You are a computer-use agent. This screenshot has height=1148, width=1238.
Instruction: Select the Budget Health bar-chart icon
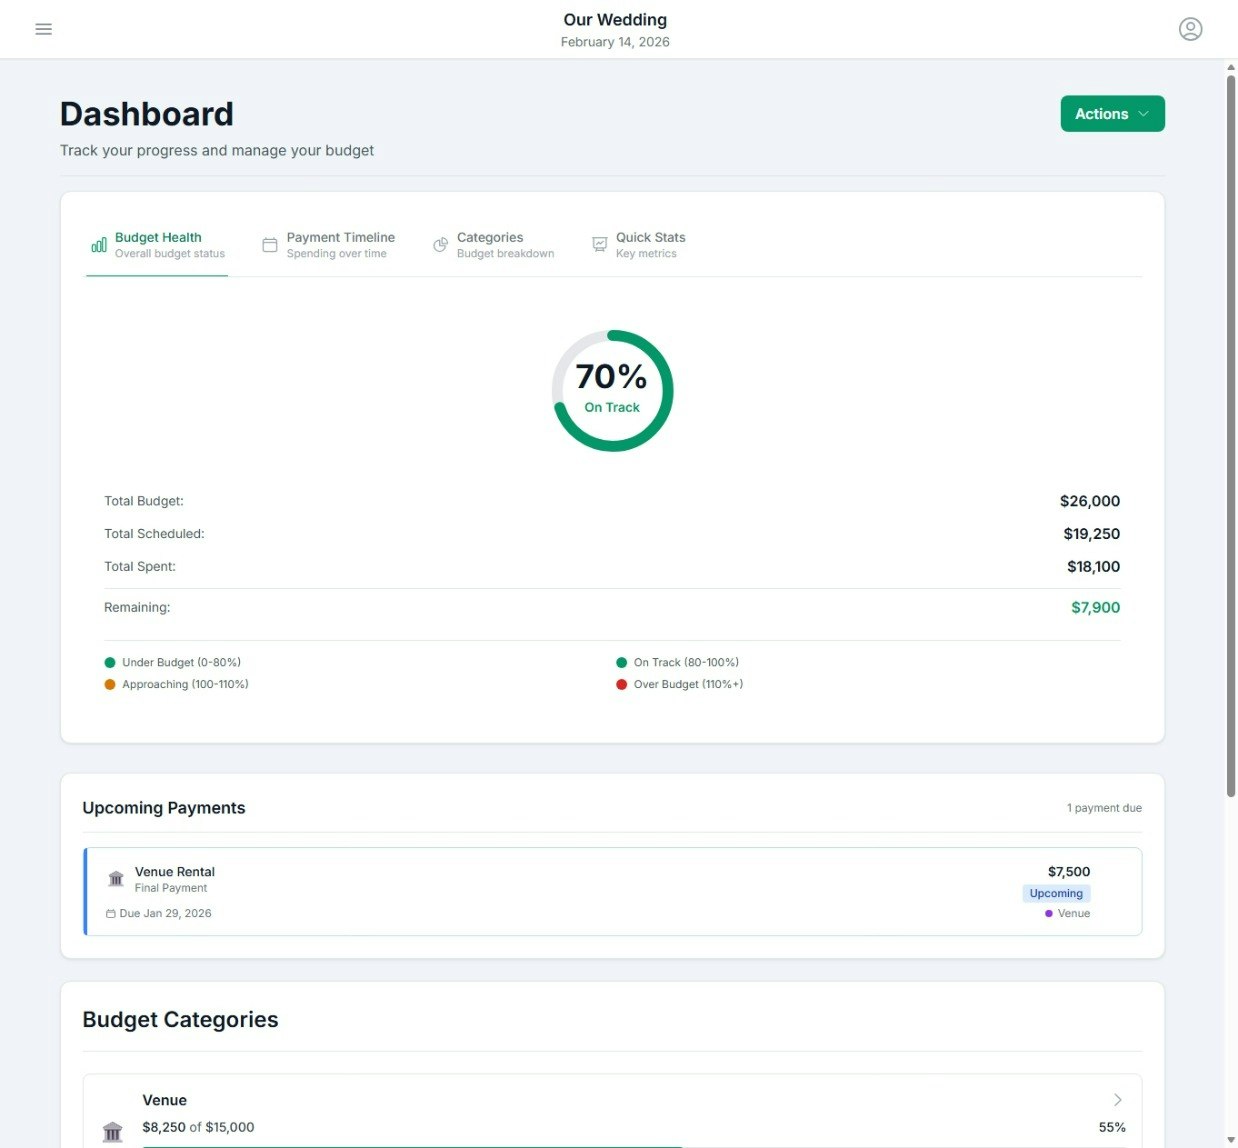pyautogui.click(x=98, y=244)
